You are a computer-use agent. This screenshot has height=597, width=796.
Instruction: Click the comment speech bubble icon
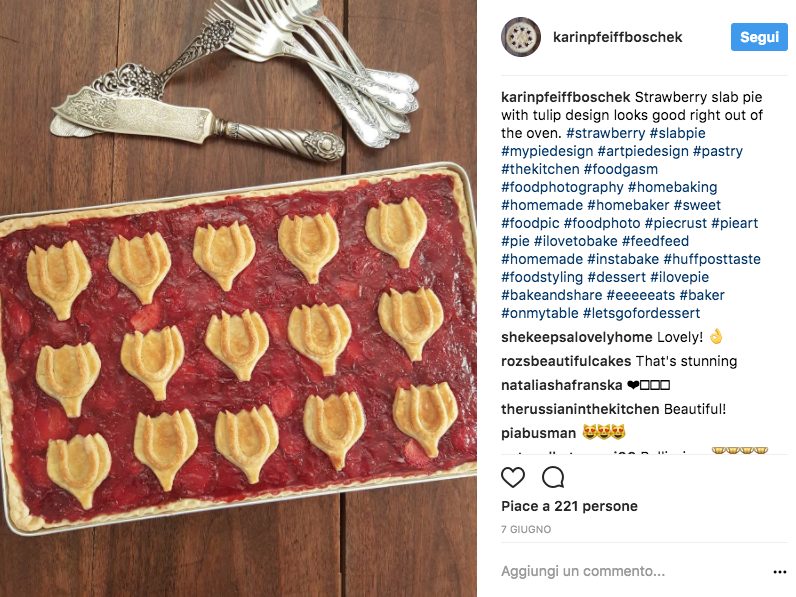tap(553, 478)
